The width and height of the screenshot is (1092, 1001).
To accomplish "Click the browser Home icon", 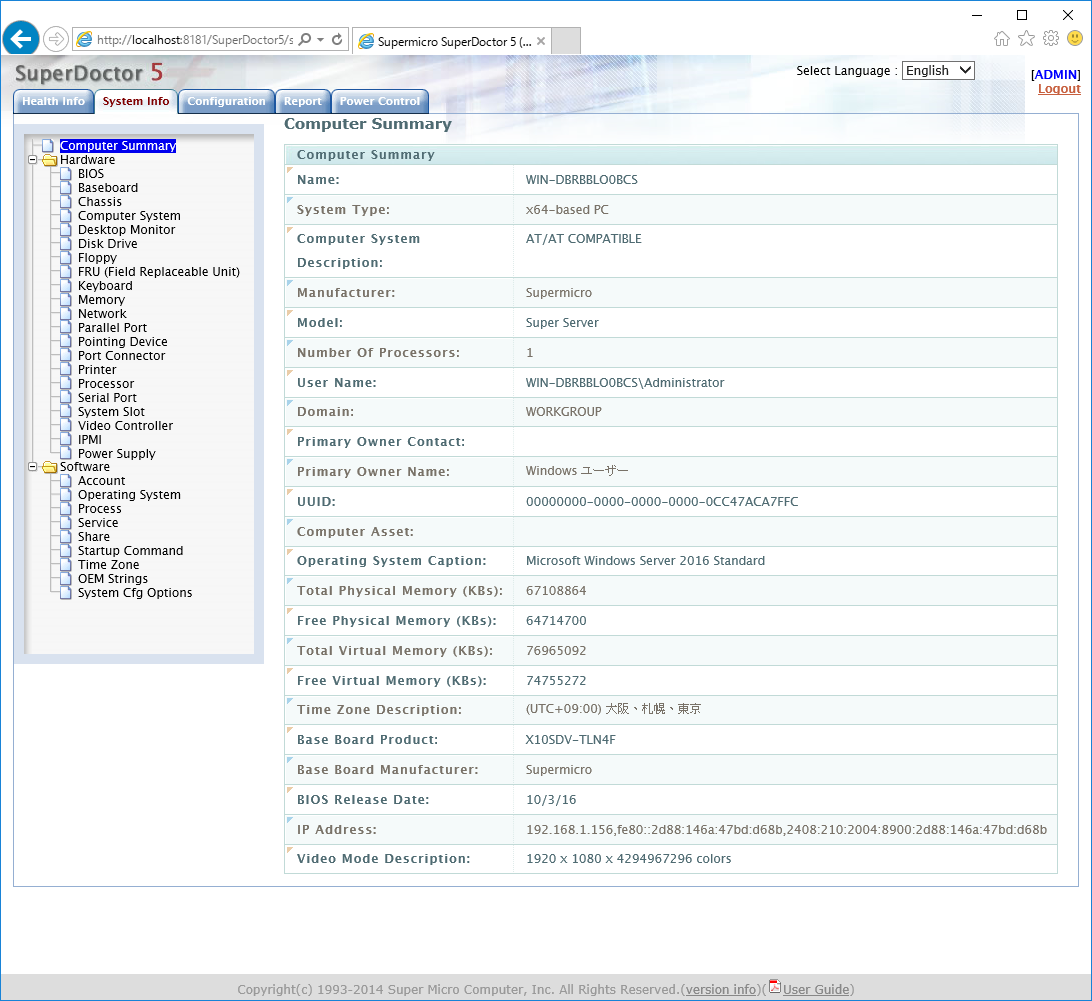I will pos(1001,38).
